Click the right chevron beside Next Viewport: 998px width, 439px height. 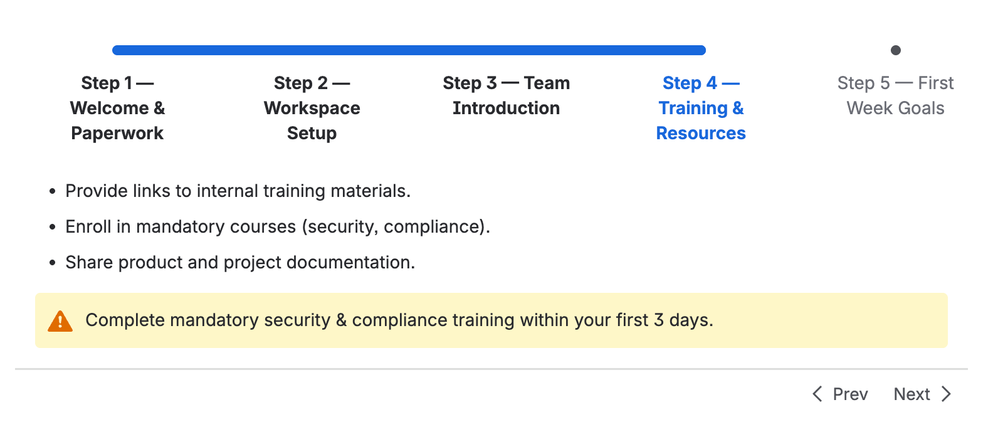(x=946, y=394)
